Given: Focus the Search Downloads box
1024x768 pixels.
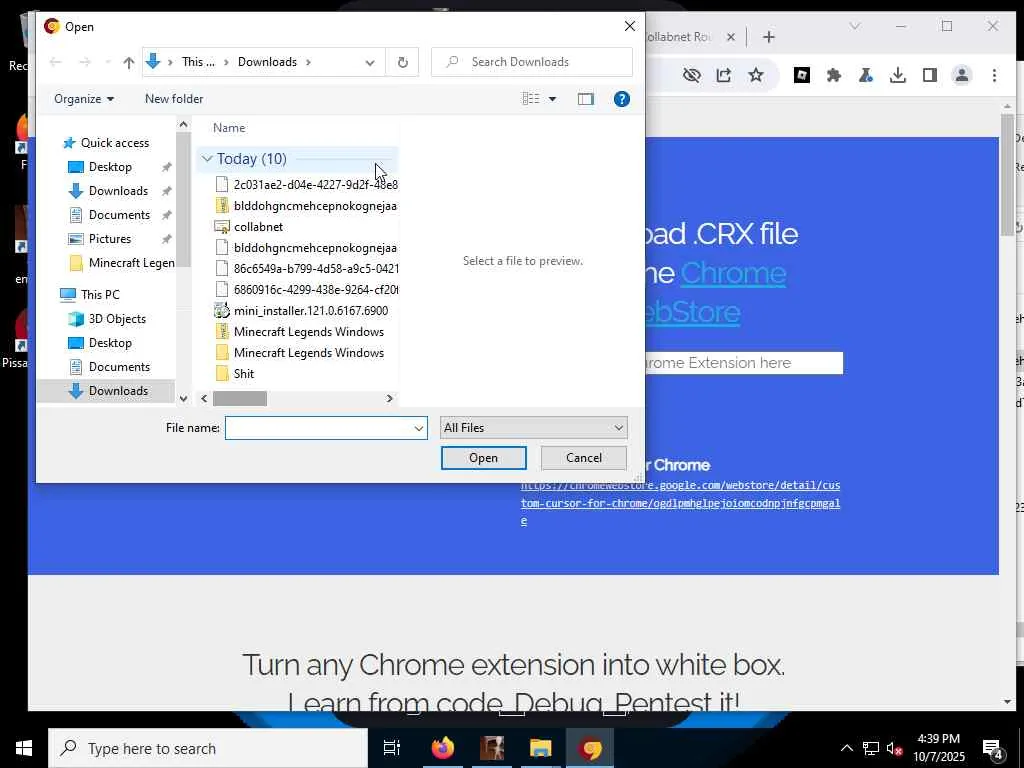Looking at the screenshot, I should point(532,62).
